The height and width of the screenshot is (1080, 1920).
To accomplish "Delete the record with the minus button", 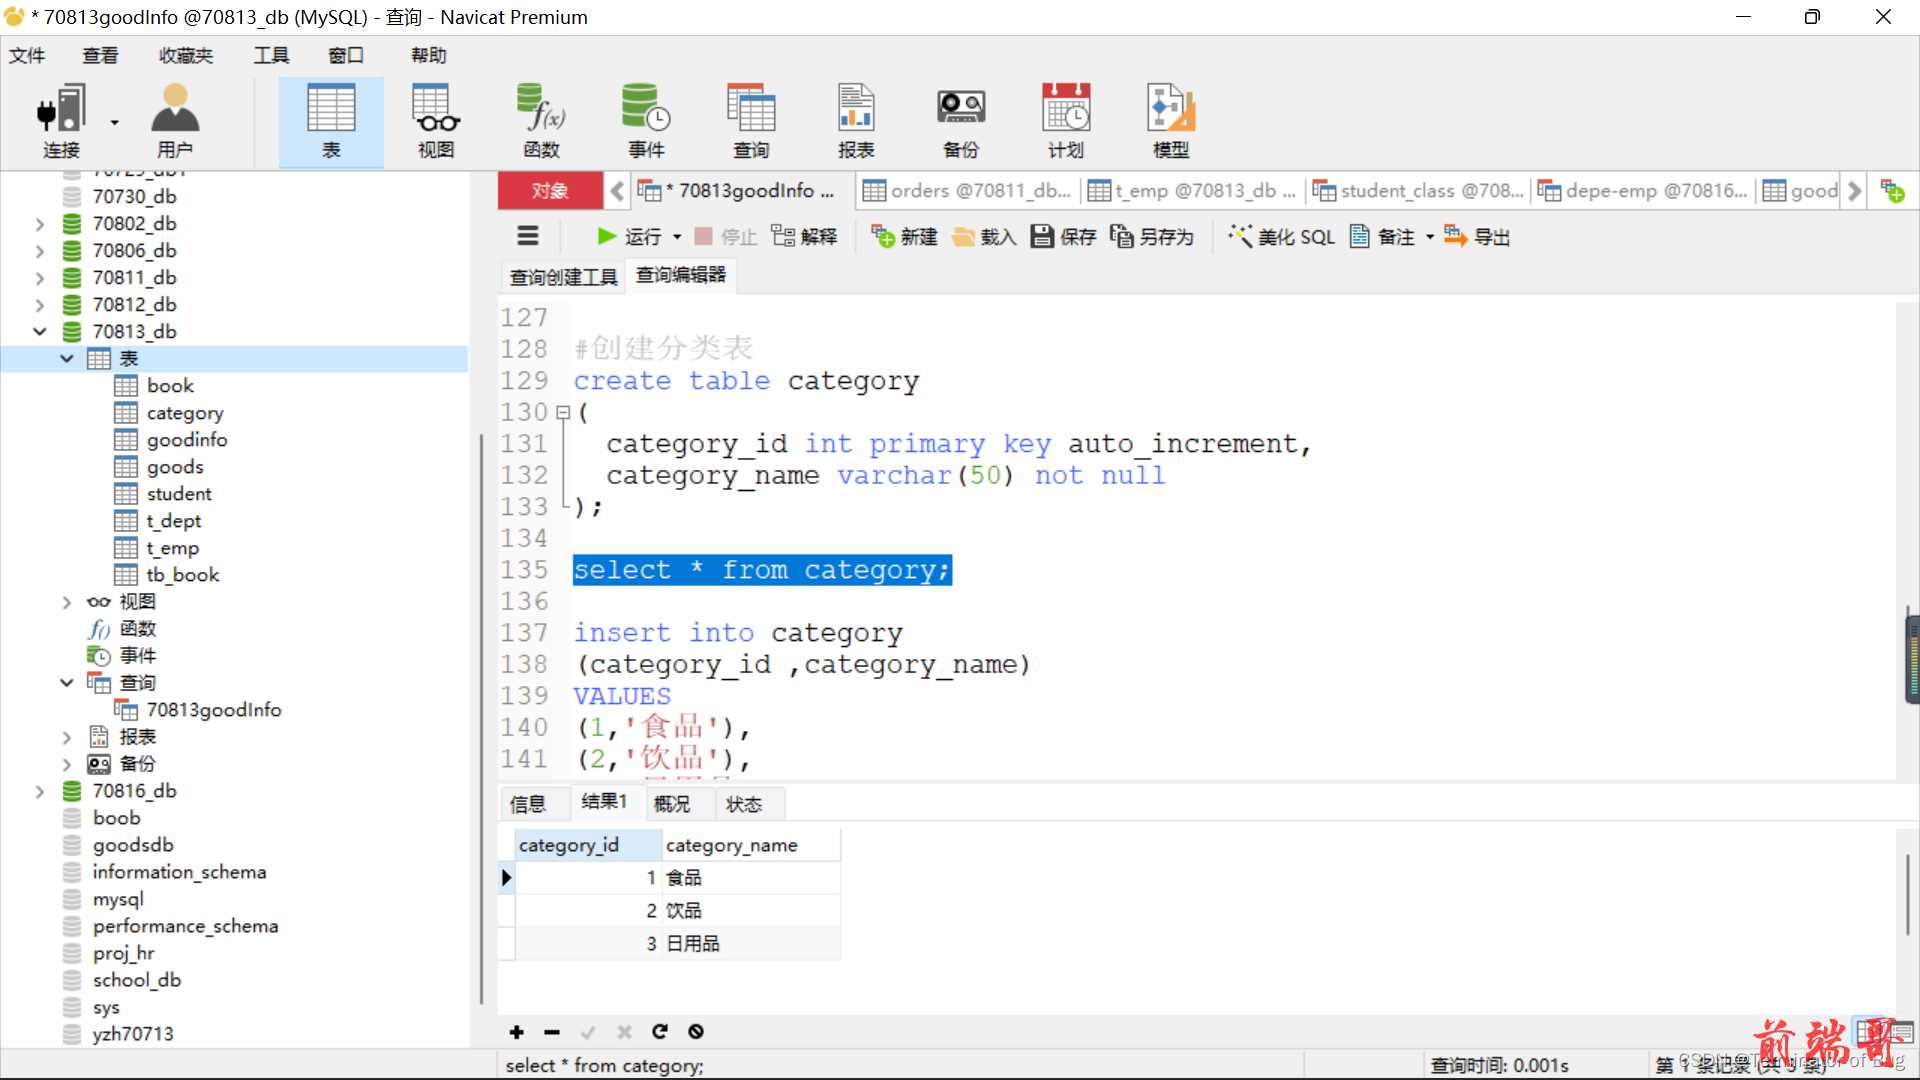I will (552, 1032).
